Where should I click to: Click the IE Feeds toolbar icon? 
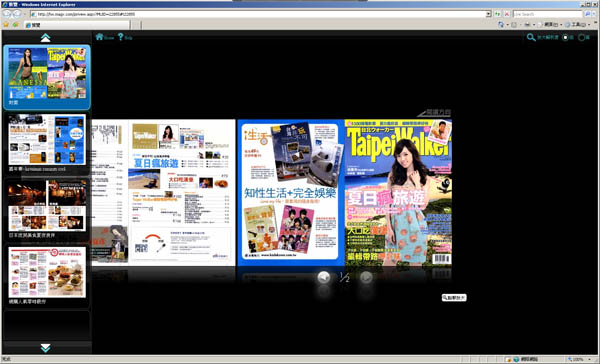coord(514,24)
